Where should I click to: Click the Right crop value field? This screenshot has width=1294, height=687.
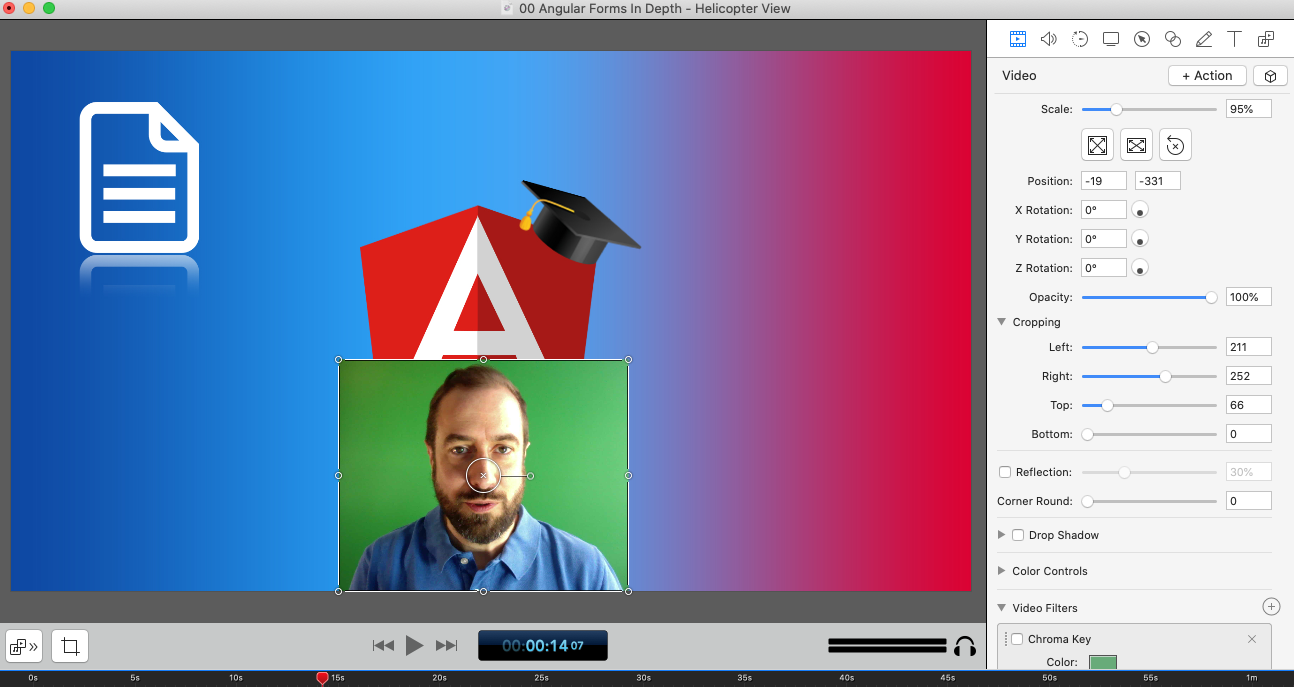(1249, 376)
